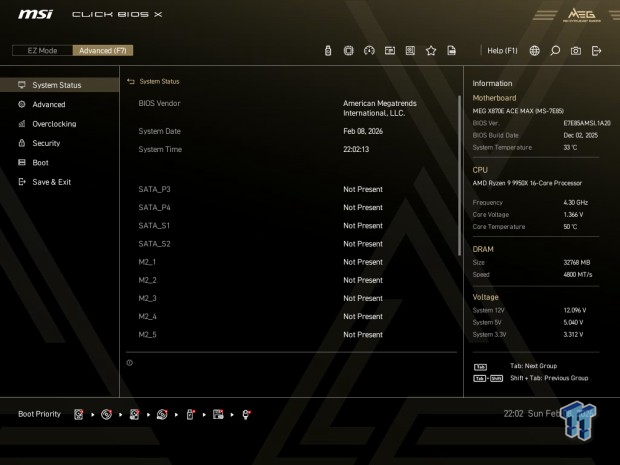Open the Save & Exit menu

tap(59, 182)
